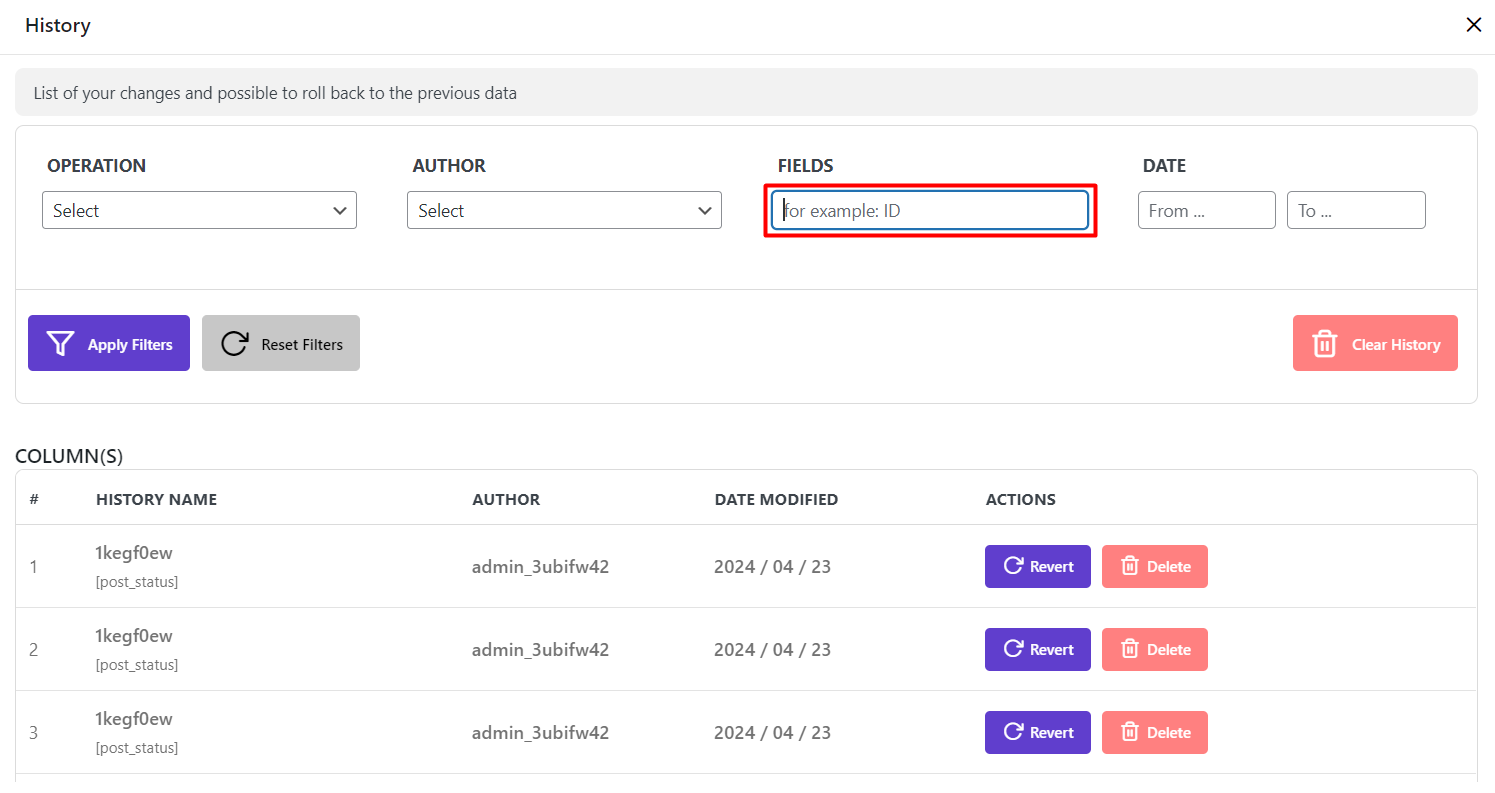Click the trash icon in row 1 Delete

click(x=1130, y=566)
